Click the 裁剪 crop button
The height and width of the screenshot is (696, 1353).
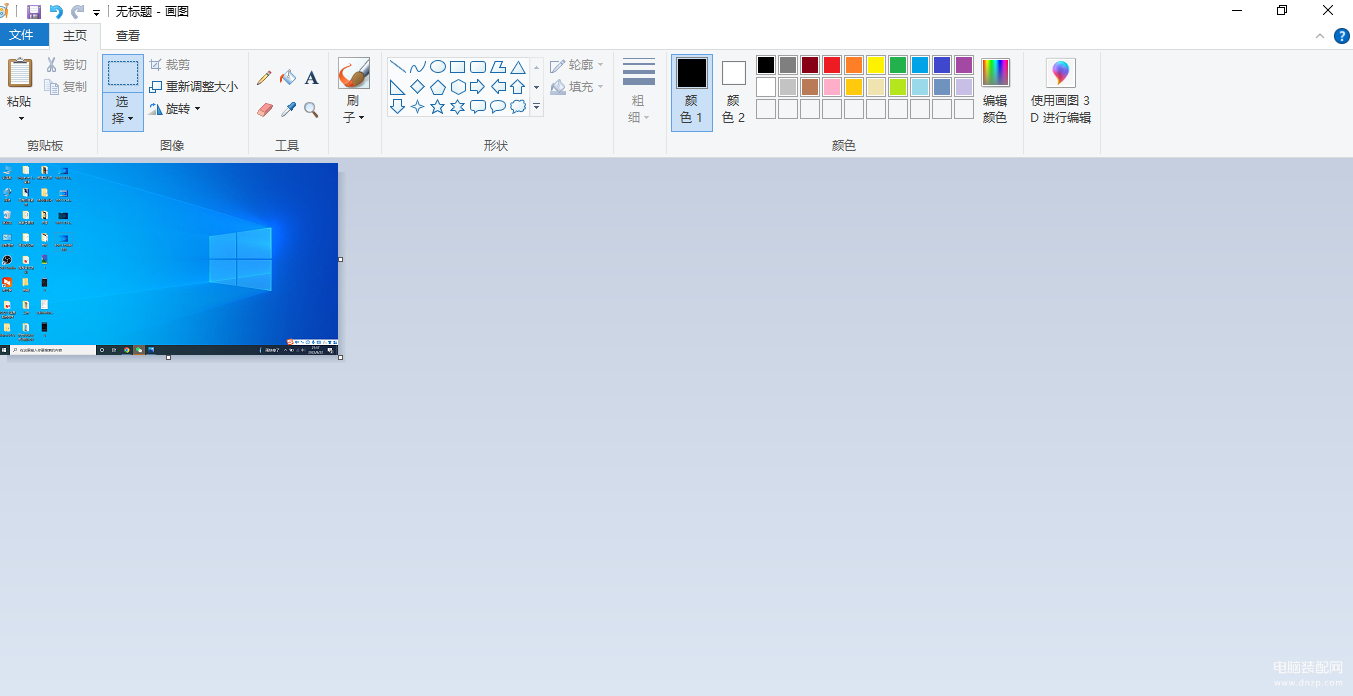(x=170, y=65)
